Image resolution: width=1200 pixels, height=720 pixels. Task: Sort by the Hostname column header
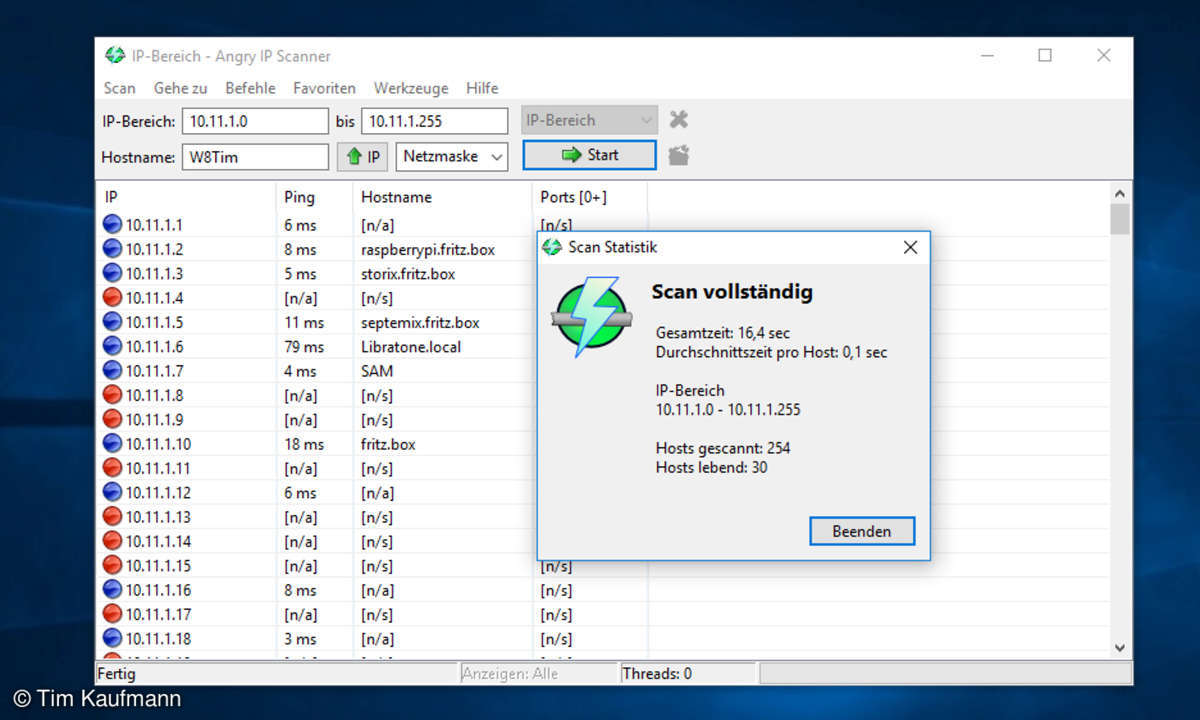[441, 197]
